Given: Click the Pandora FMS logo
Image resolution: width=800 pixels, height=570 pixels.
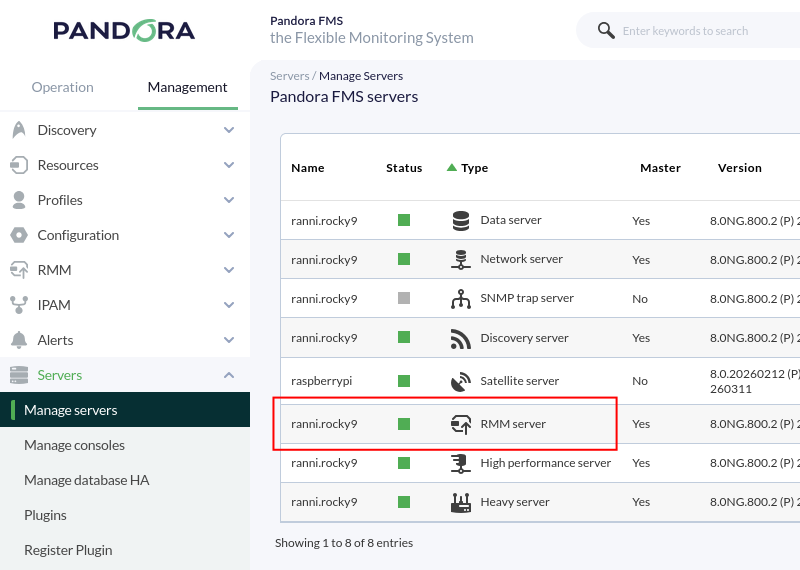Looking at the screenshot, I should tap(124, 31).
